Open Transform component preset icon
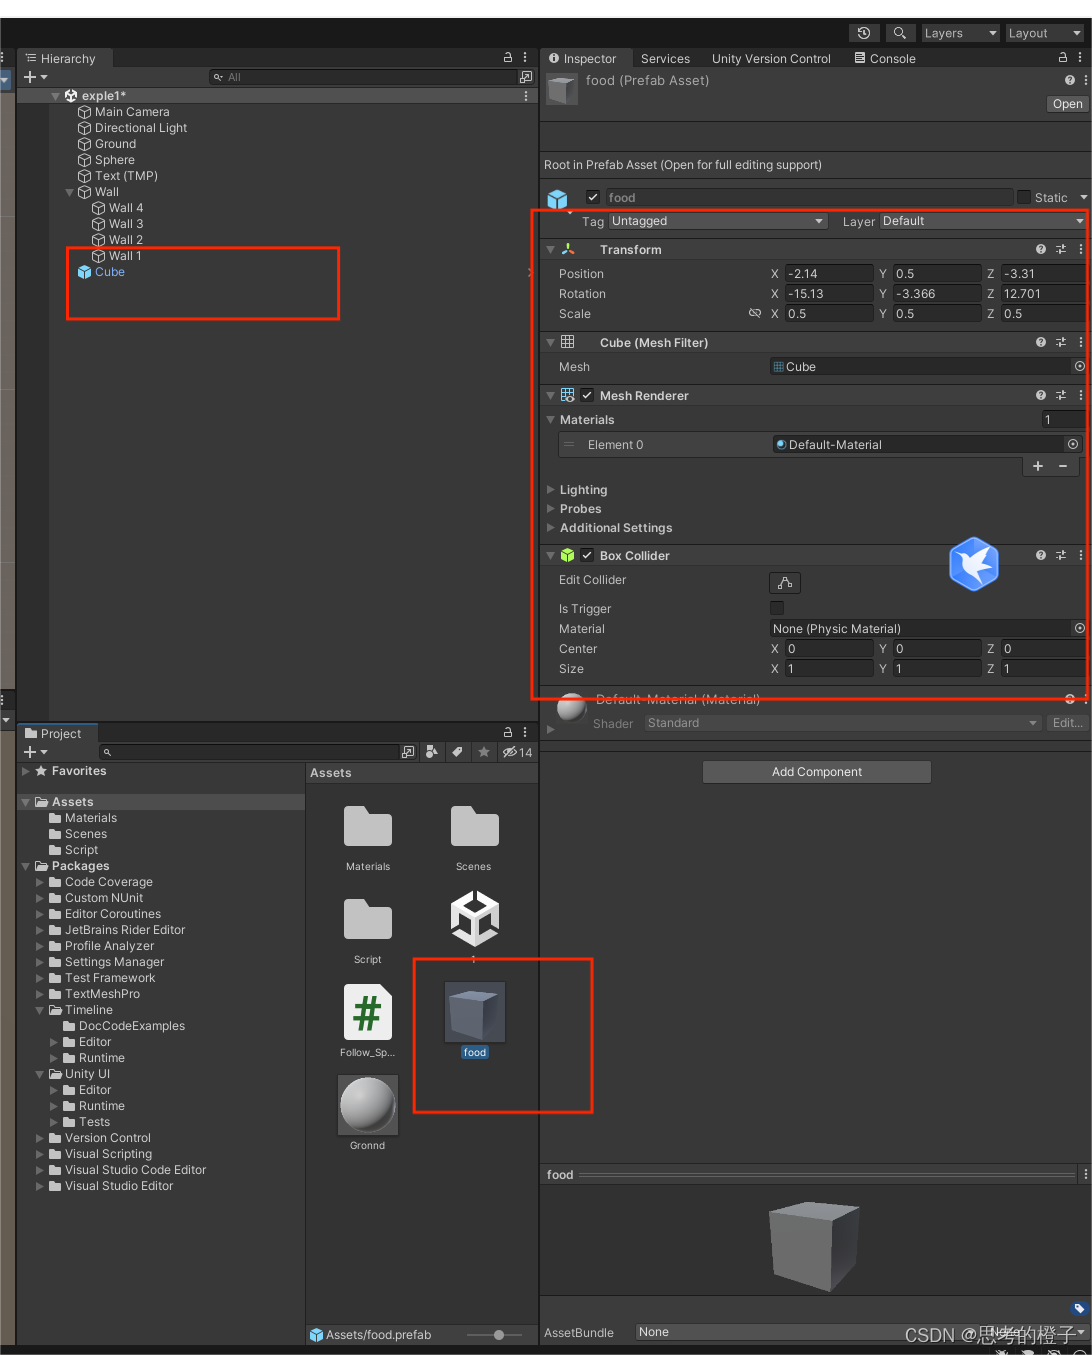 pyautogui.click(x=1061, y=249)
